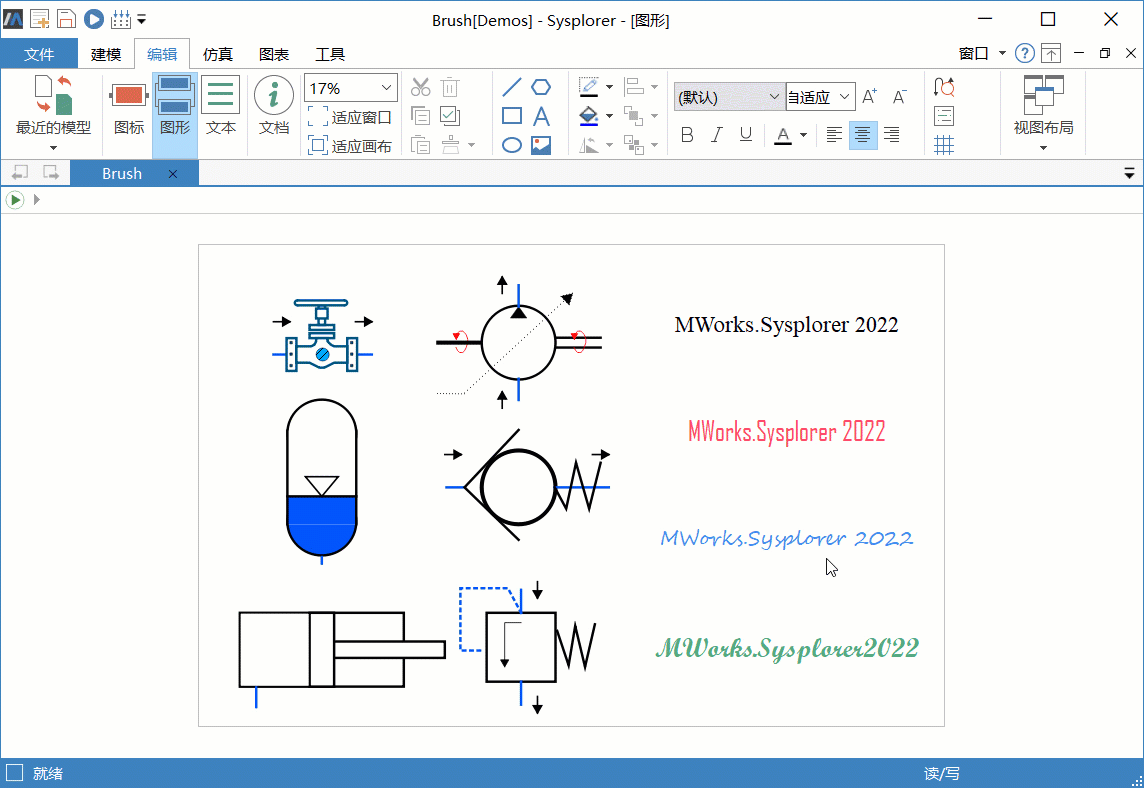Click 适应窗口 fit to window

coord(350,117)
